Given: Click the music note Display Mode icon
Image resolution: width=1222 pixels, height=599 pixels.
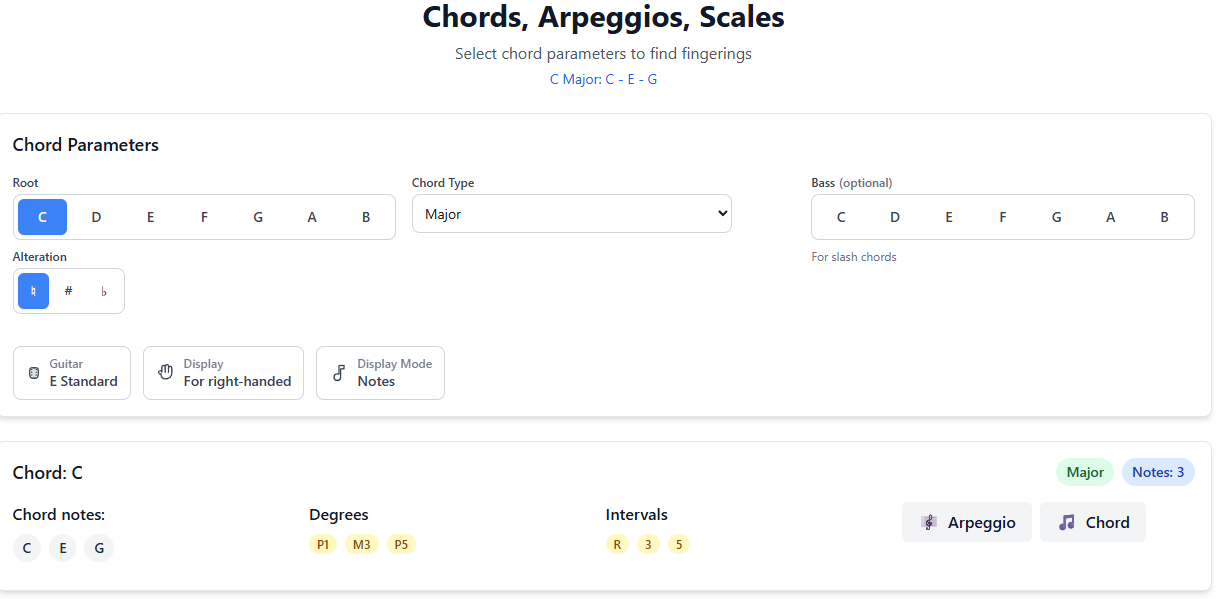Looking at the screenshot, I should pyautogui.click(x=339, y=373).
